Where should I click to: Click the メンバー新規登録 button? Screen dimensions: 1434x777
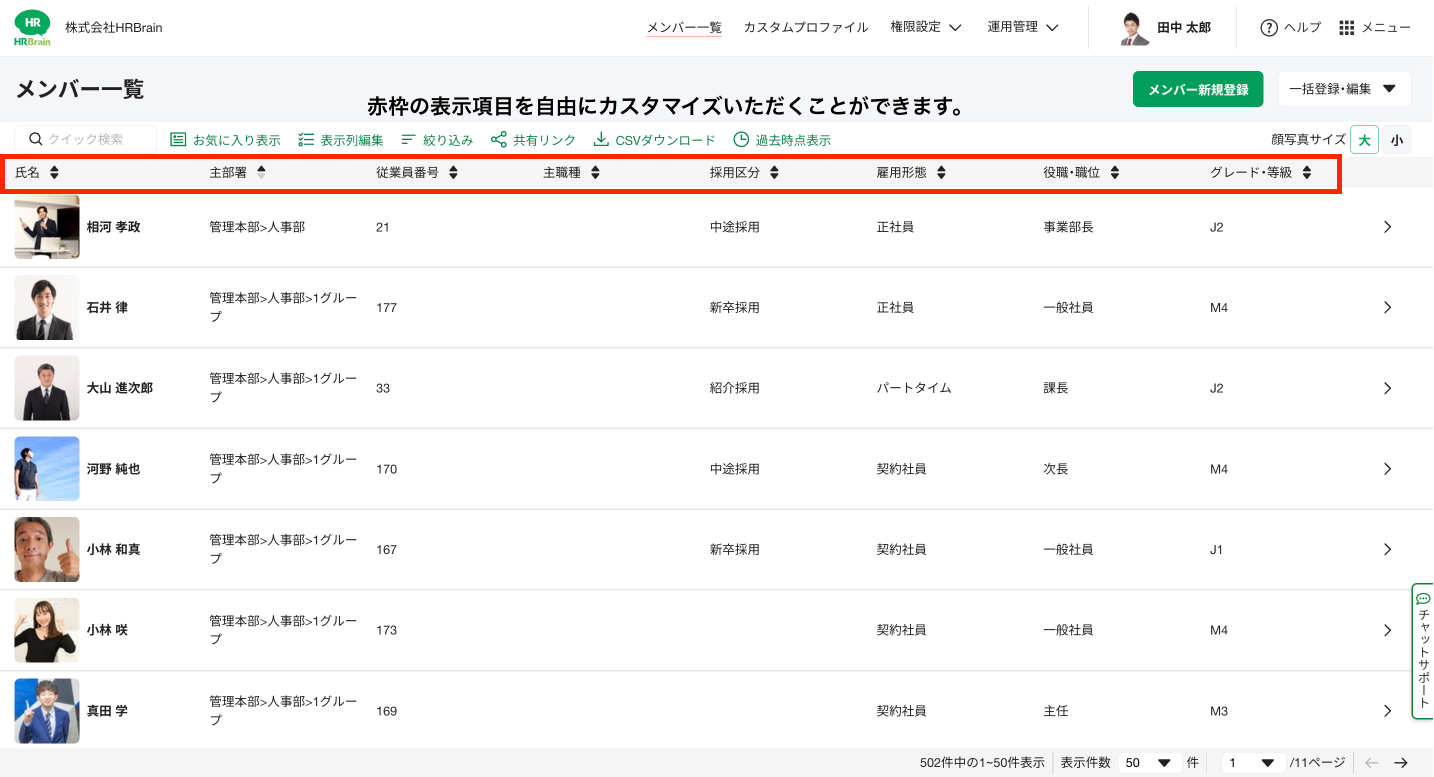tap(1198, 89)
